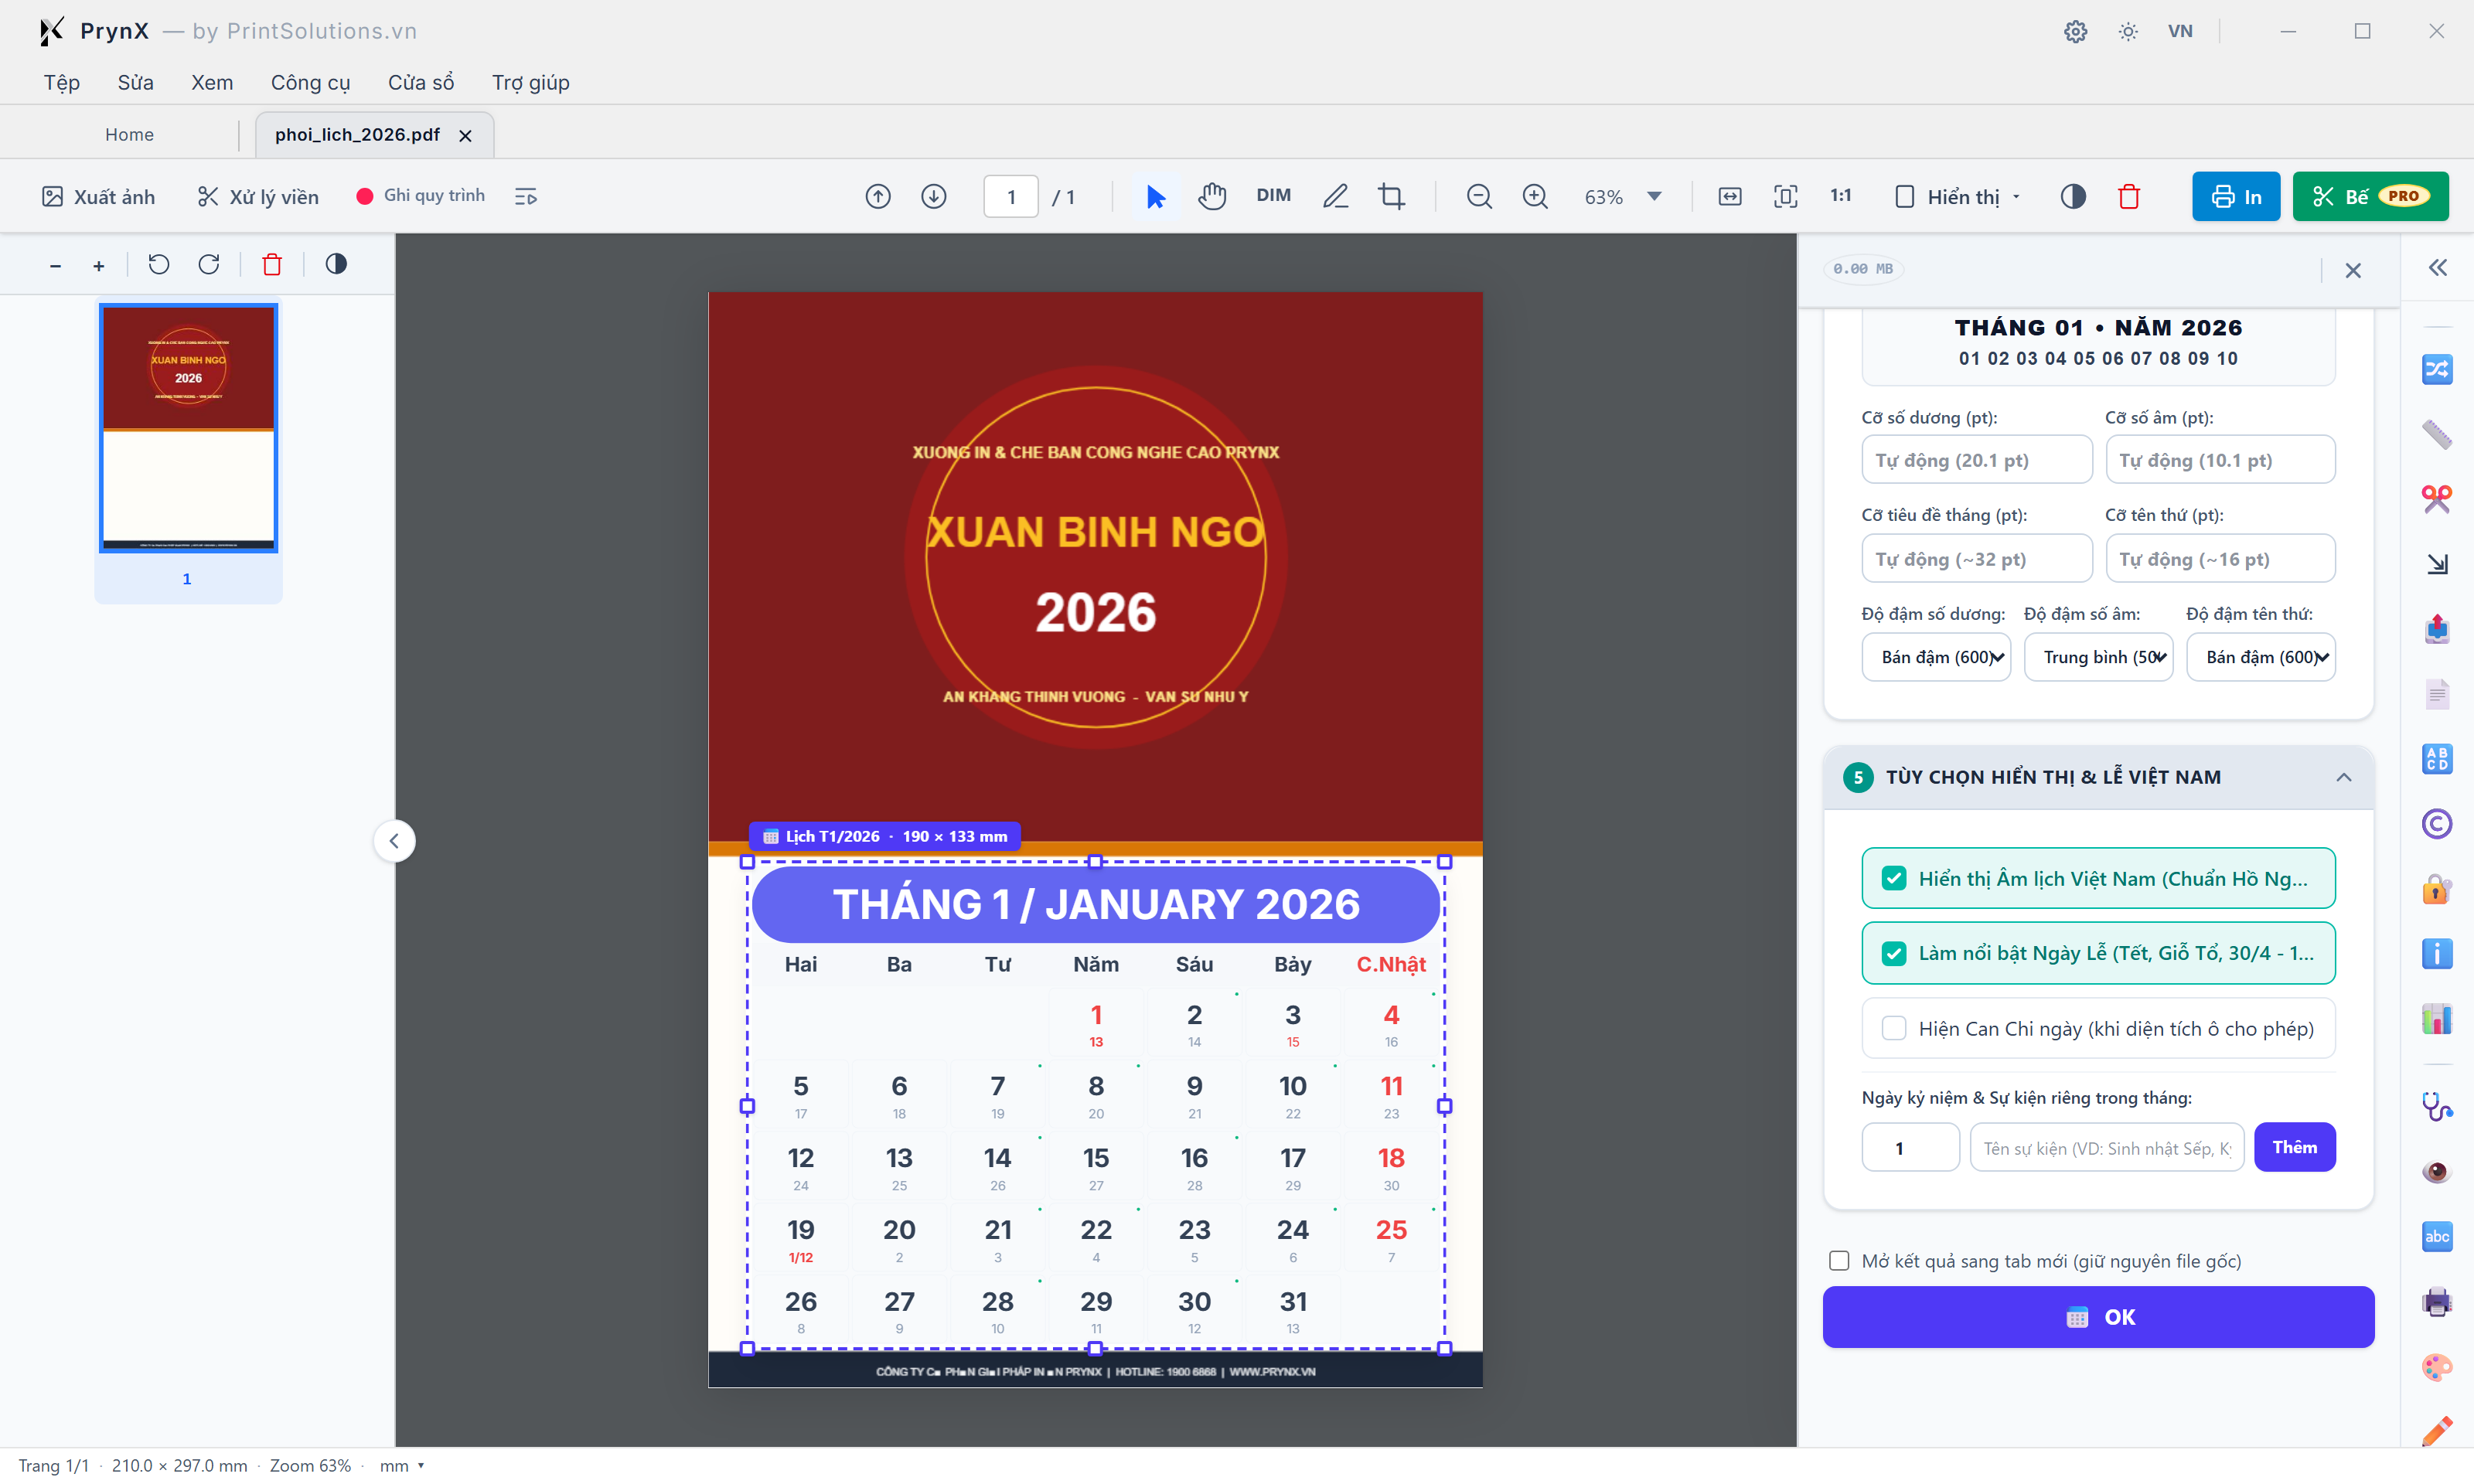Pick the crop tool

(1391, 197)
